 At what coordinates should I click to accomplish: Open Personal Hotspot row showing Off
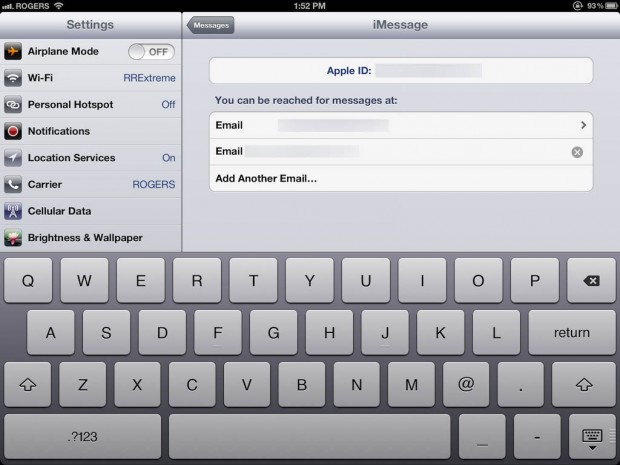click(91, 104)
